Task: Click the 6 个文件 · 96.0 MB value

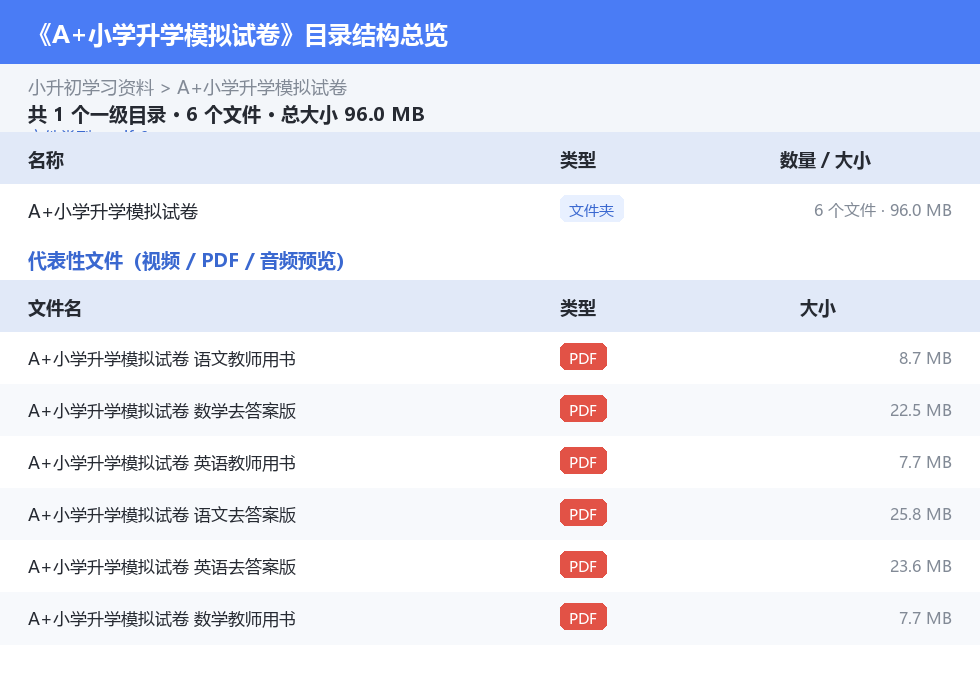Action: tap(882, 211)
